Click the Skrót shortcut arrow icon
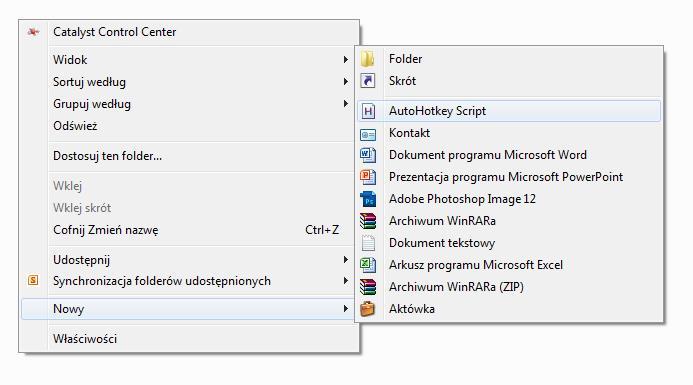This screenshot has height=385, width=693. 368,81
